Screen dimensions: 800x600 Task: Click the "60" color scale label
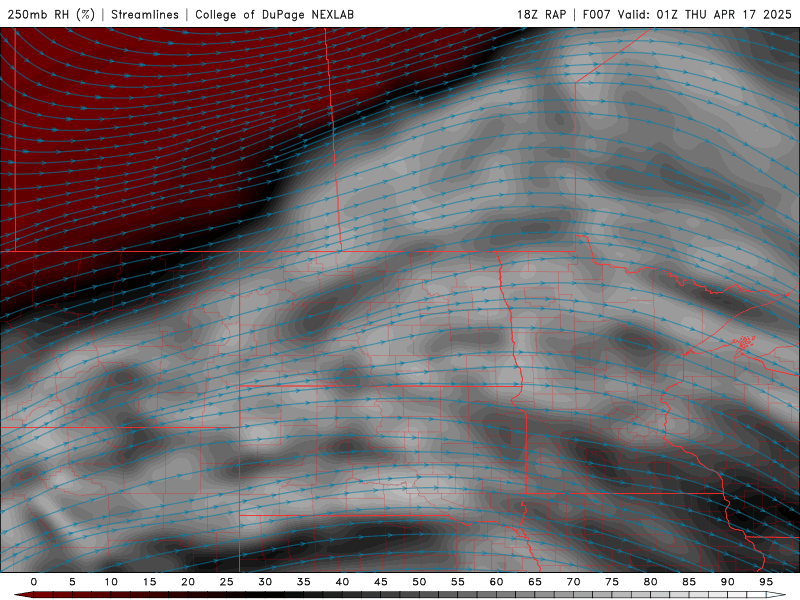496,582
